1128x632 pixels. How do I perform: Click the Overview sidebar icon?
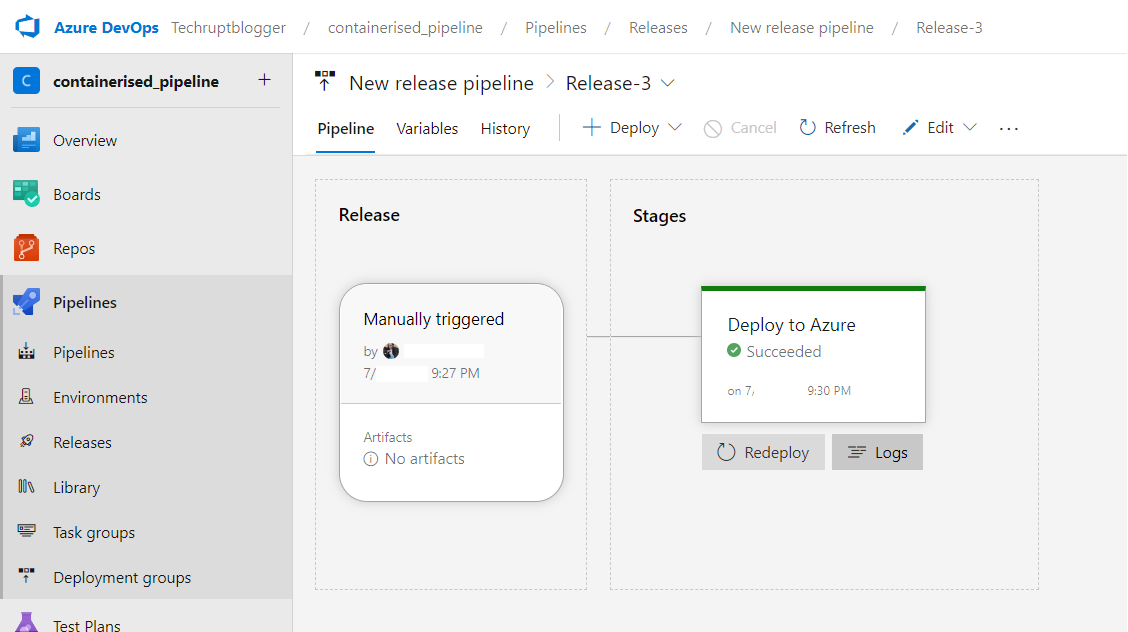coord(26,140)
